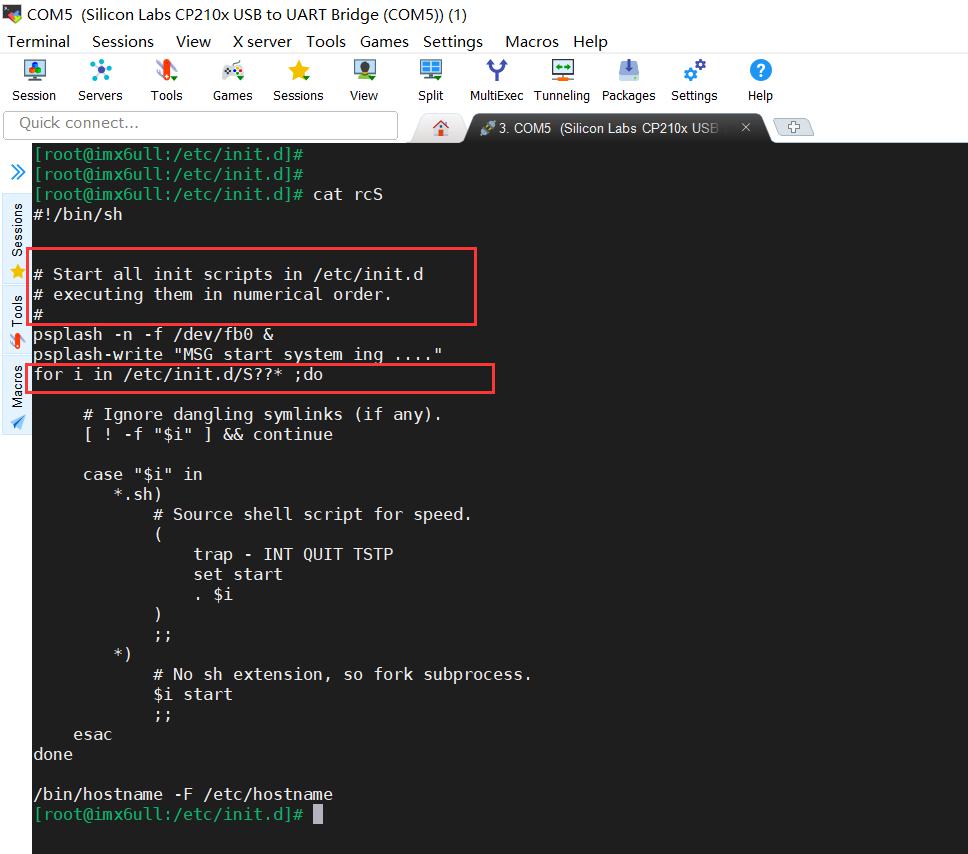Click 'for i in /etc/init.d/S??*' line
This screenshot has height=854, width=968.
tap(178, 374)
